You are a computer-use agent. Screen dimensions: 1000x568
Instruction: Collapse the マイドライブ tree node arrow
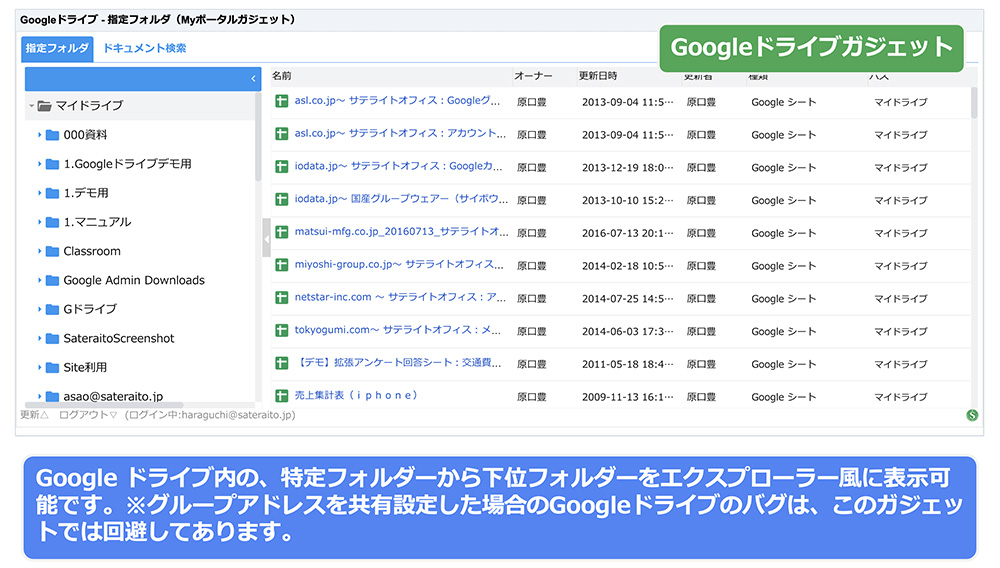tap(31, 106)
